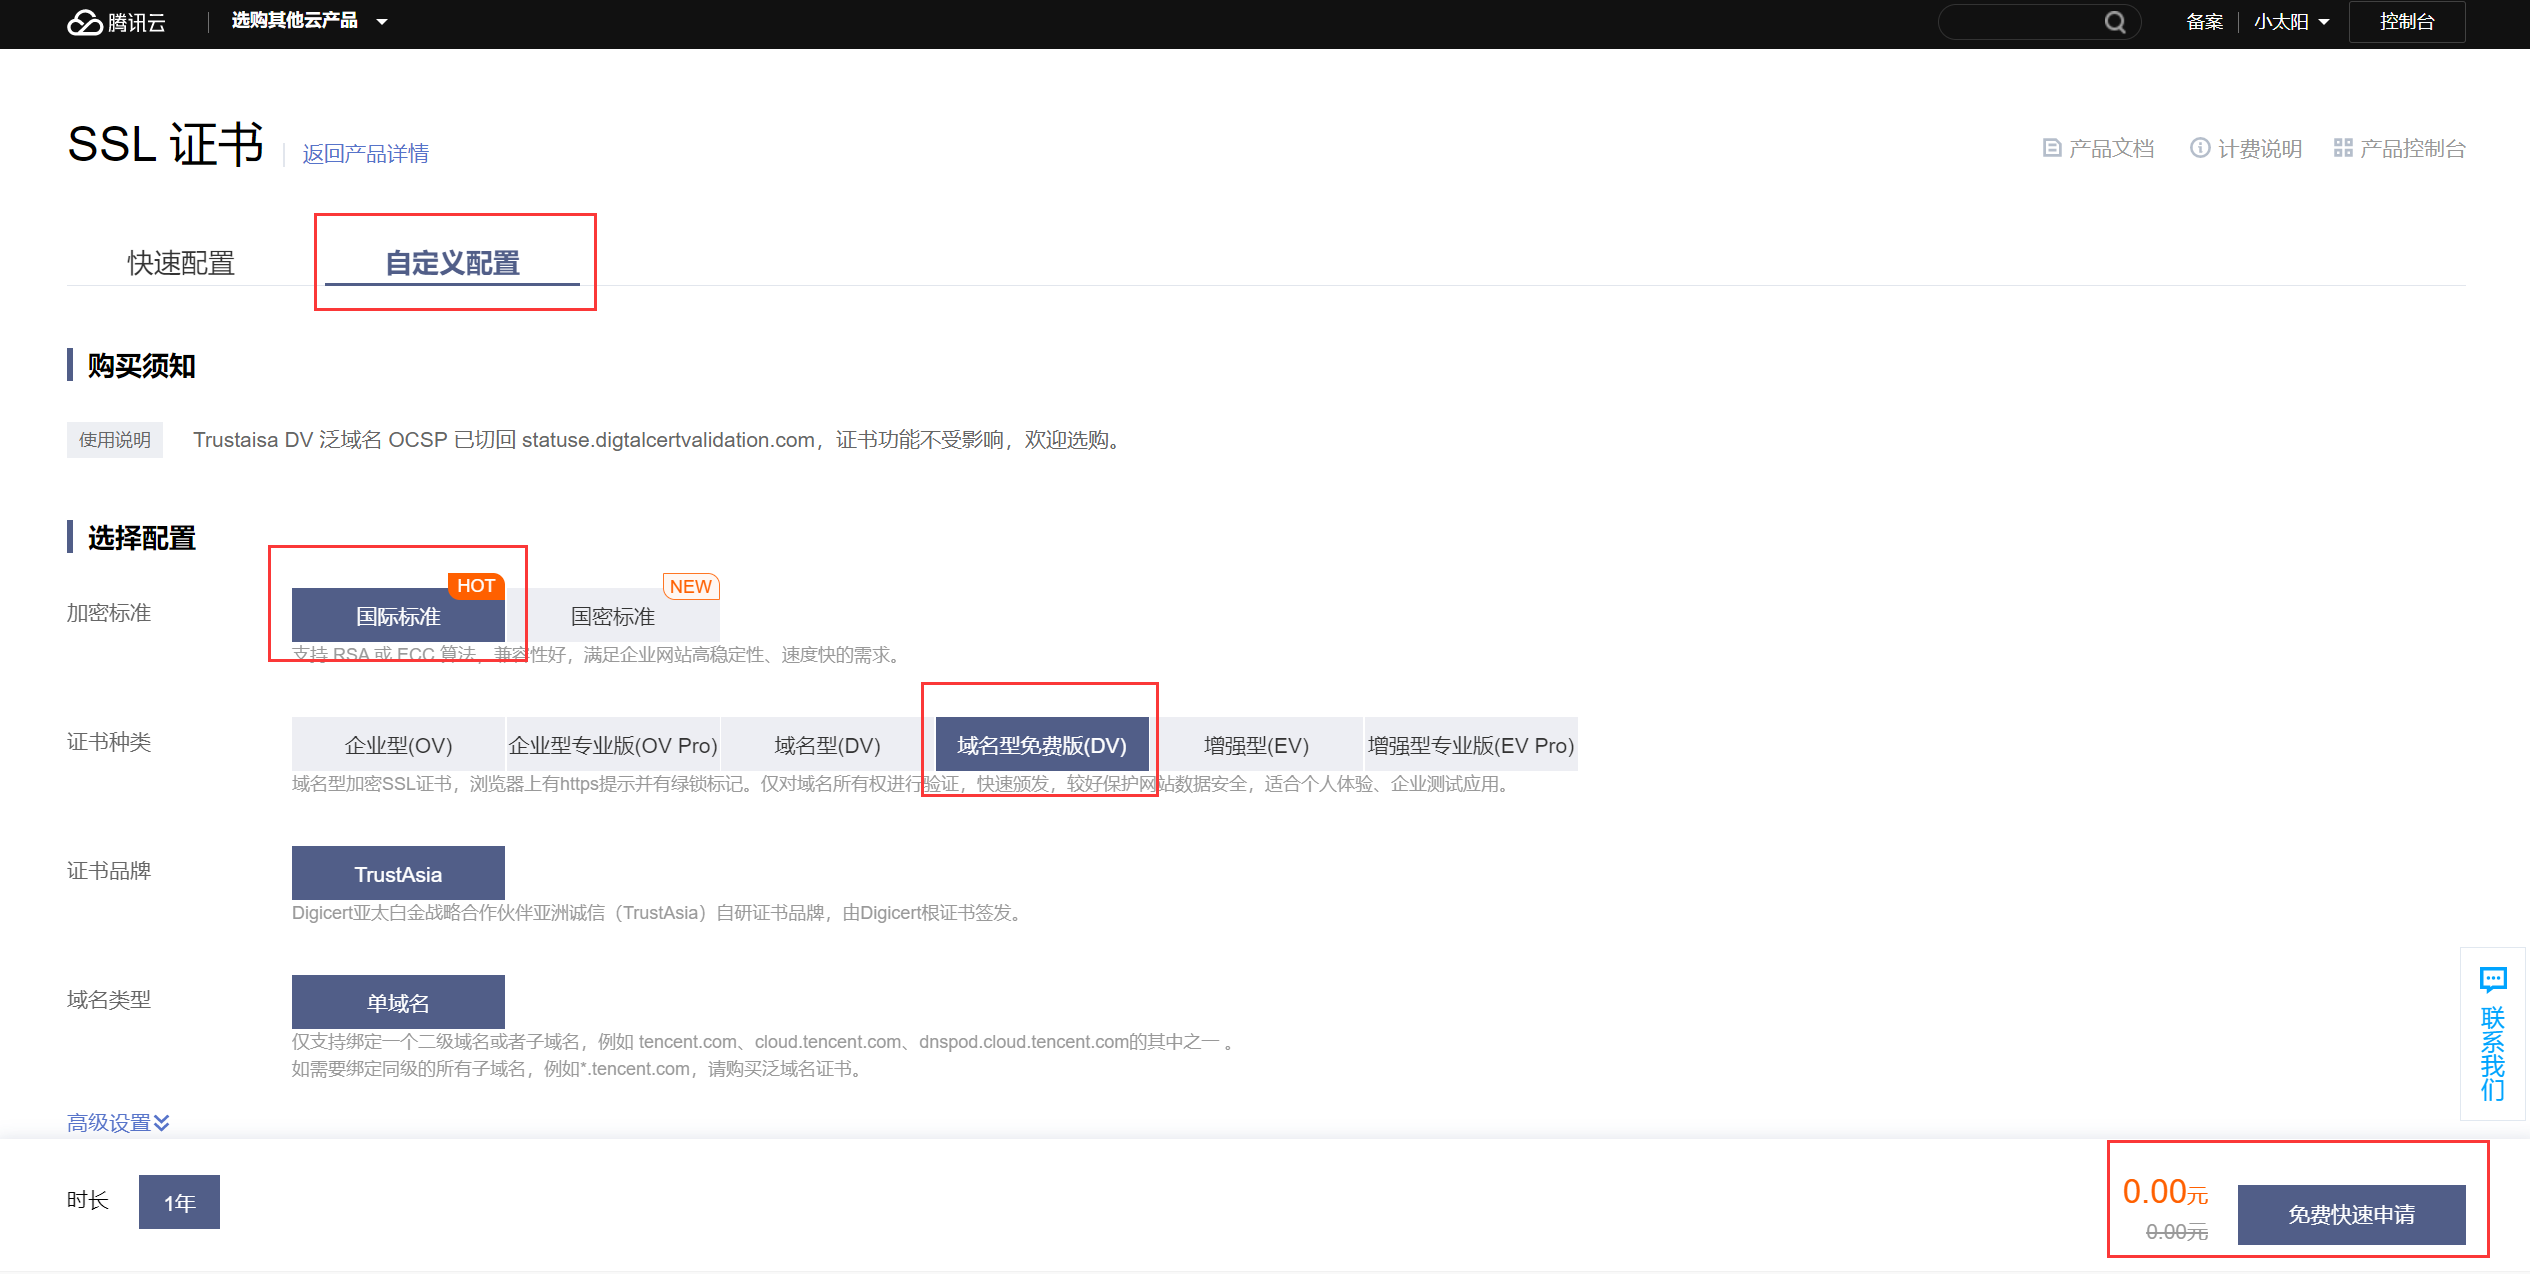Select 1年 duration option
2530x1274 pixels.
tap(179, 1202)
